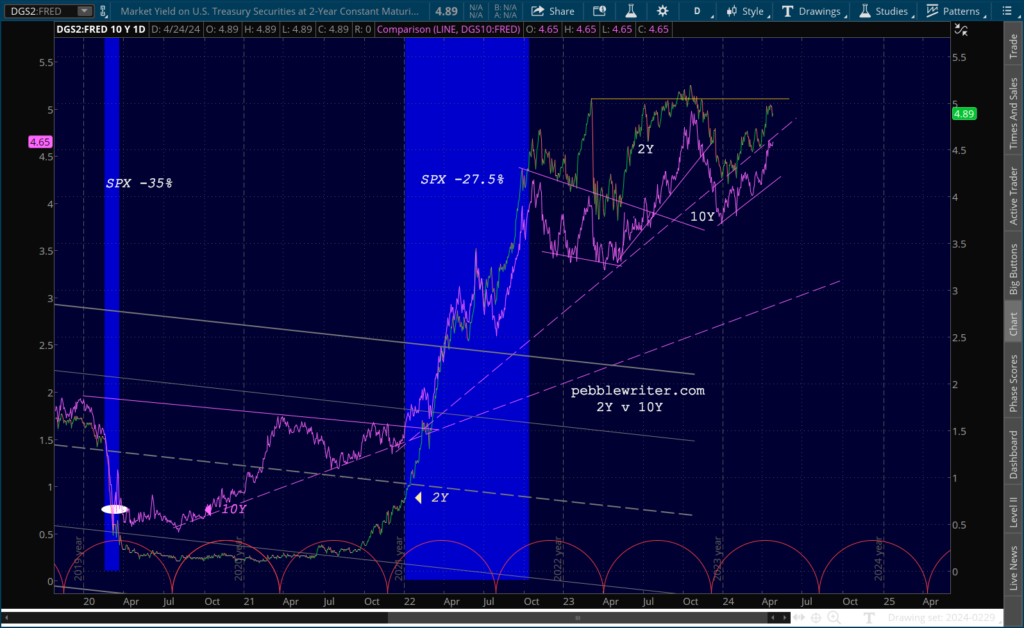
Task: Click the DGS2:FRED symbol input field
Action: [x=38, y=11]
